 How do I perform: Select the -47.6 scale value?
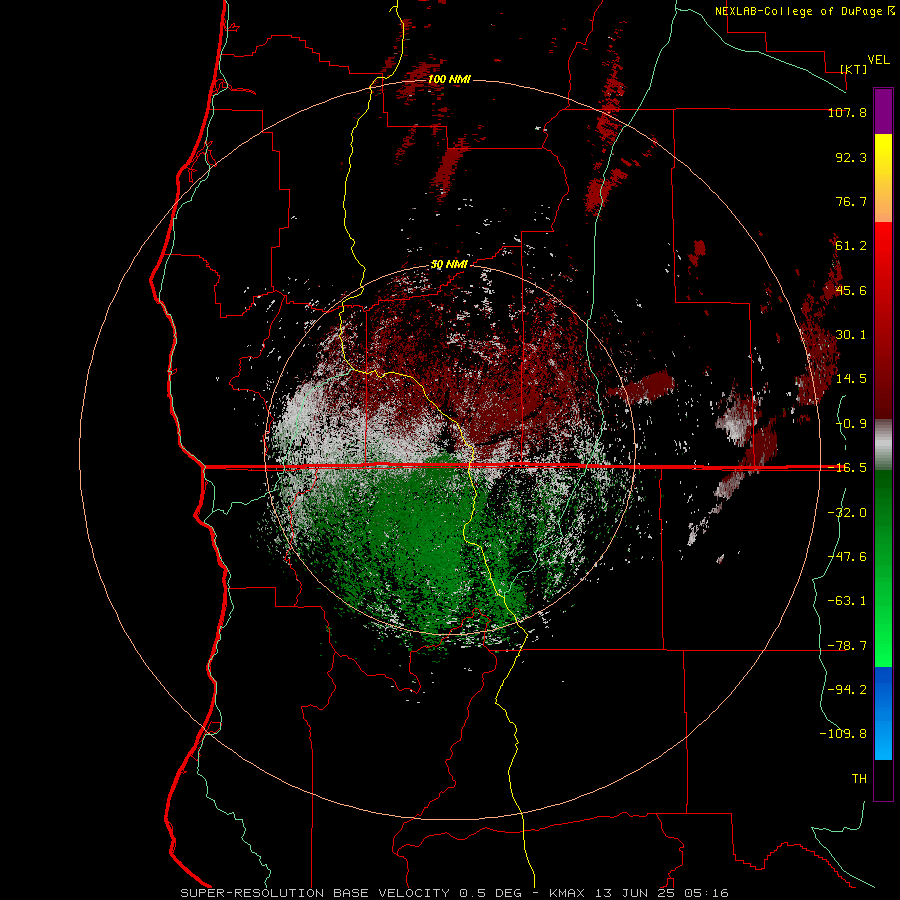click(x=847, y=557)
